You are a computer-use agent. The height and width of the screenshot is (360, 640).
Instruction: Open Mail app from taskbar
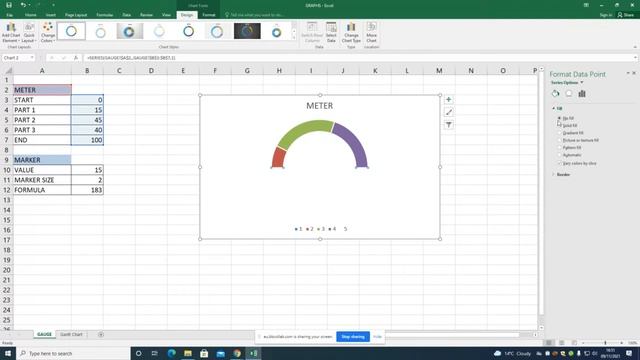point(221,353)
